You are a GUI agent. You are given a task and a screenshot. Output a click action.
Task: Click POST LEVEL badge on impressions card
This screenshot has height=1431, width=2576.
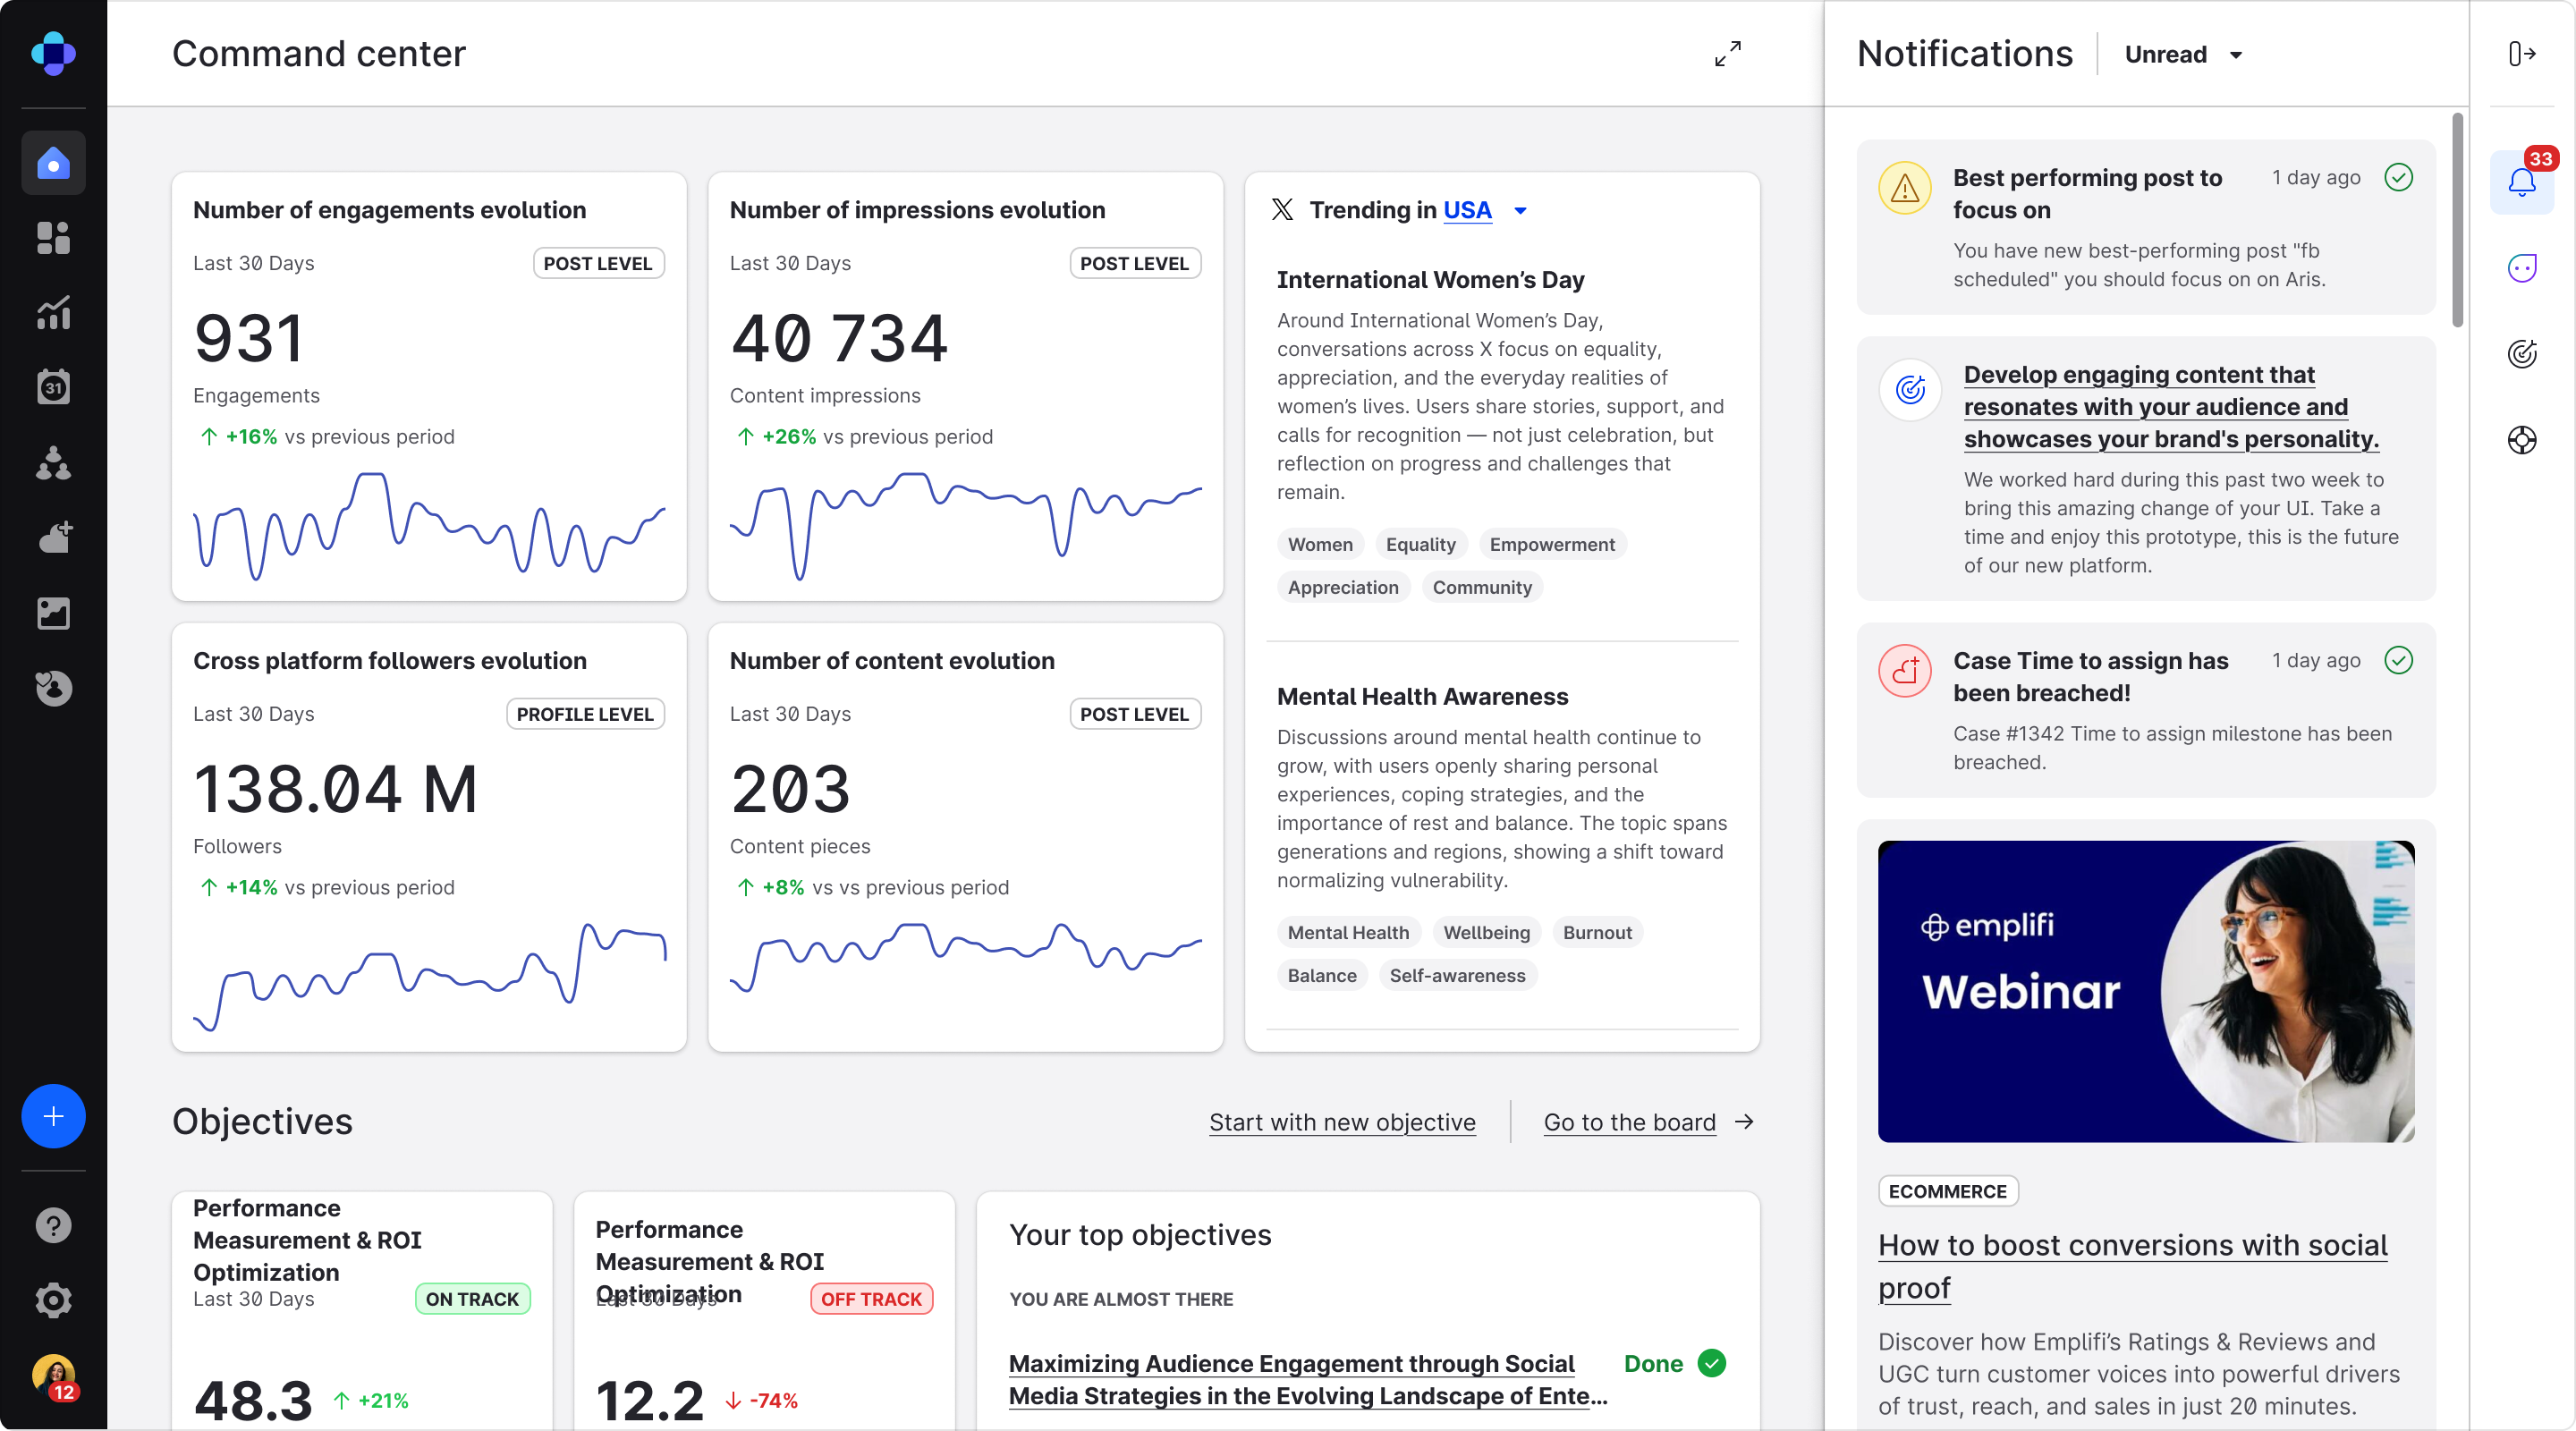coord(1134,264)
